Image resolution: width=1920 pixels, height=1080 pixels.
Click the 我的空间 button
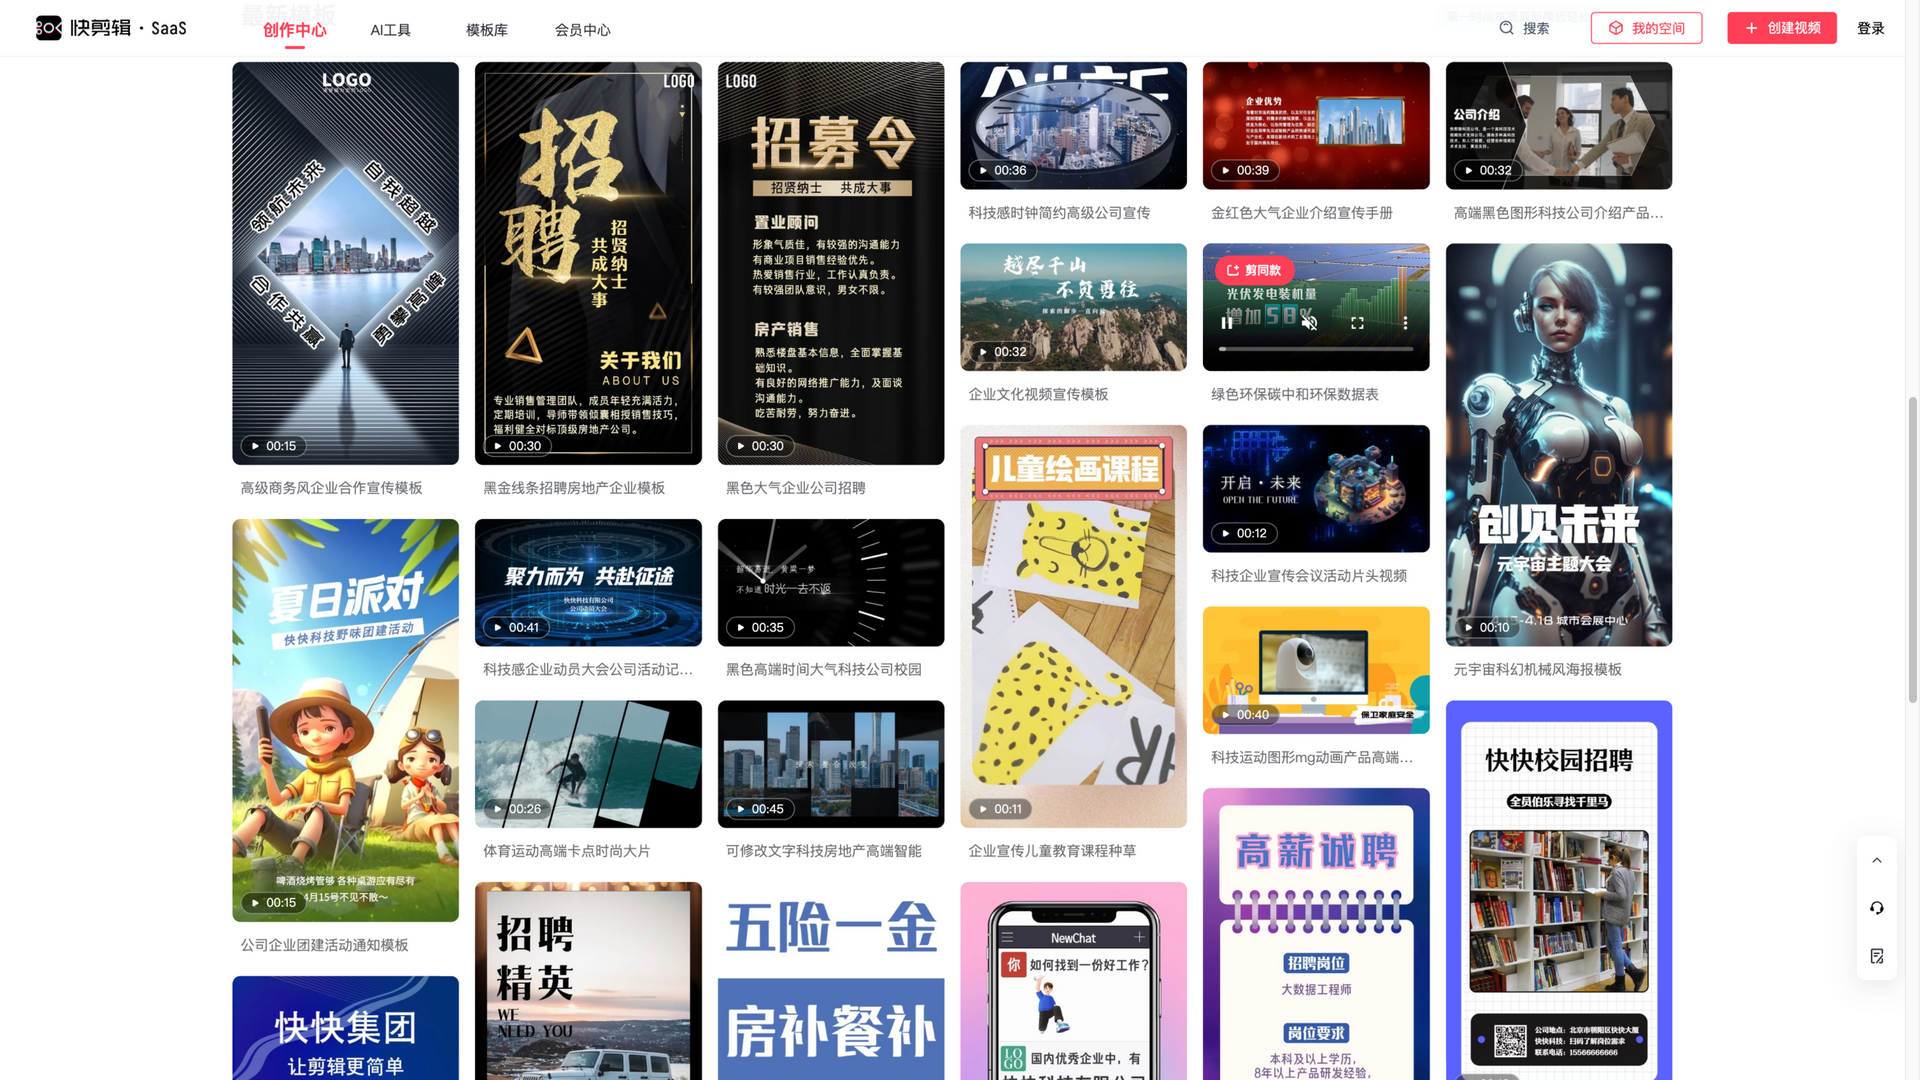1646,28
